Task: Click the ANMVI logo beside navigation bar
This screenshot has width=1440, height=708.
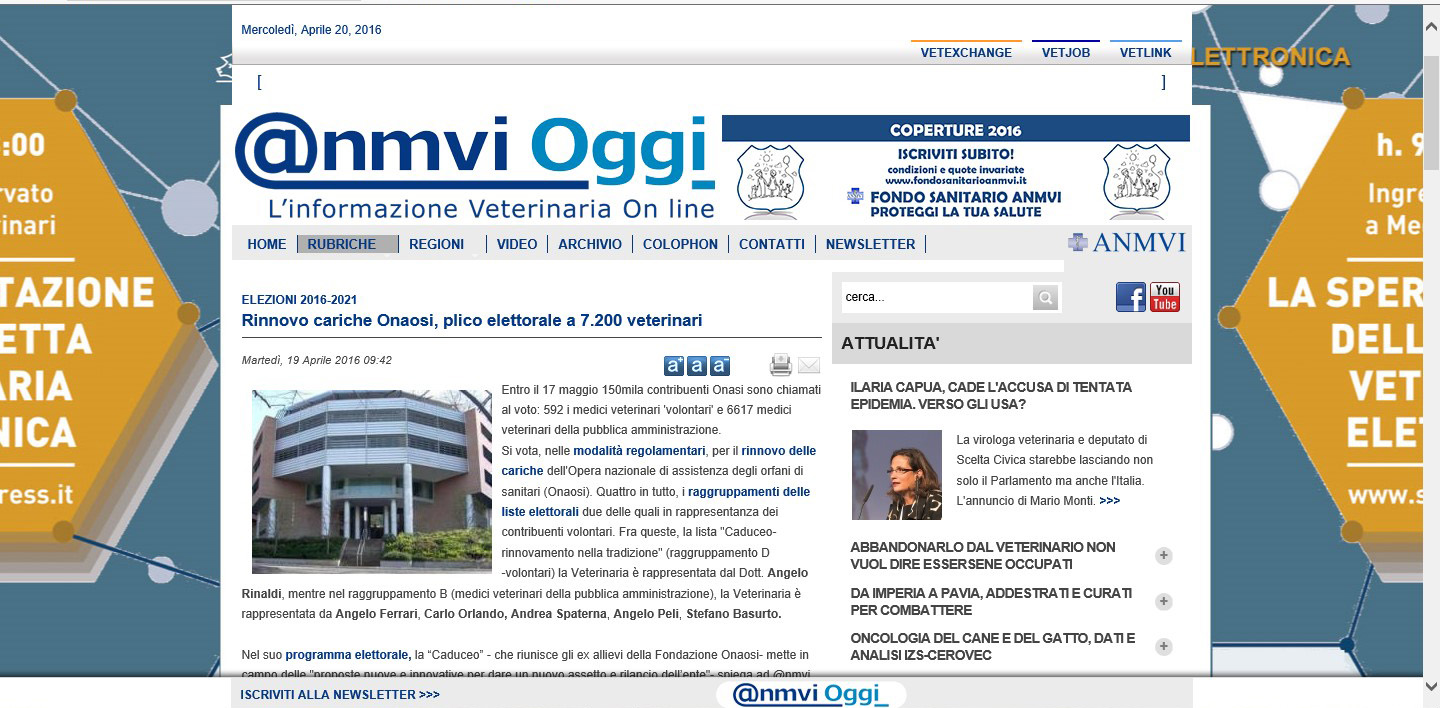Action: point(1127,242)
